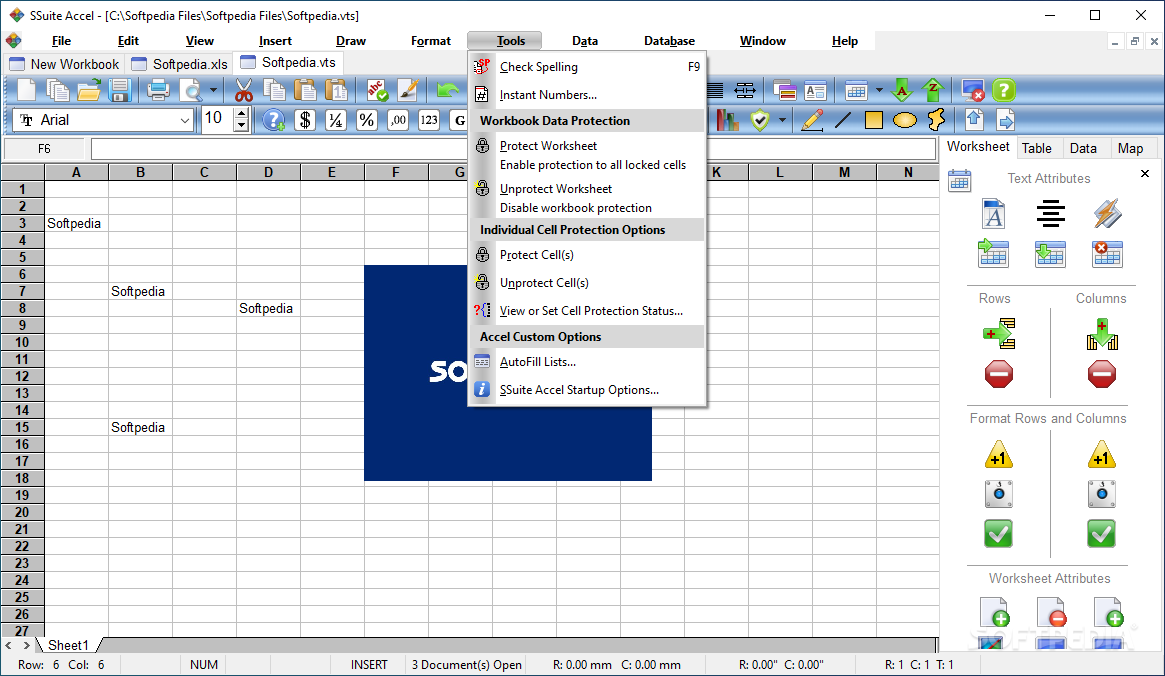Open View or Set Cell Protection Status...
This screenshot has height=676, width=1165.
[x=587, y=311]
